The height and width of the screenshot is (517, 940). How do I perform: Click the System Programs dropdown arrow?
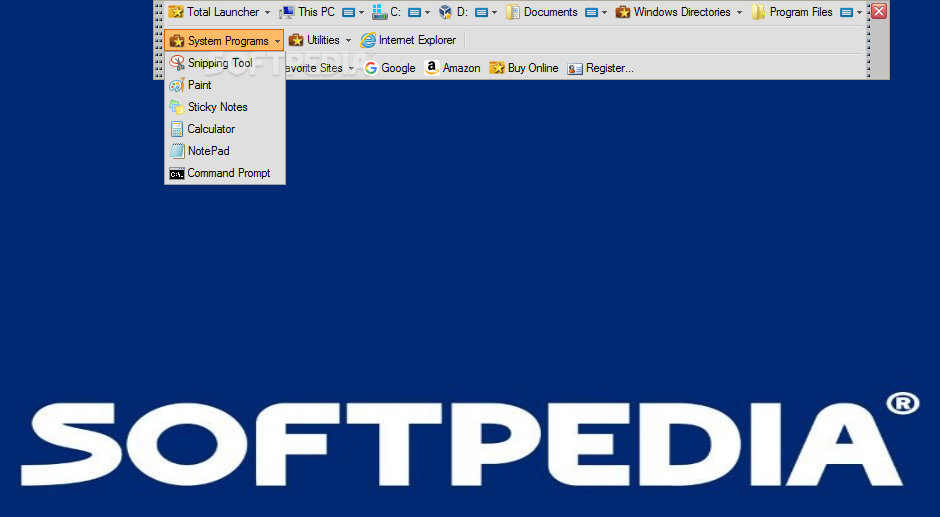click(278, 41)
